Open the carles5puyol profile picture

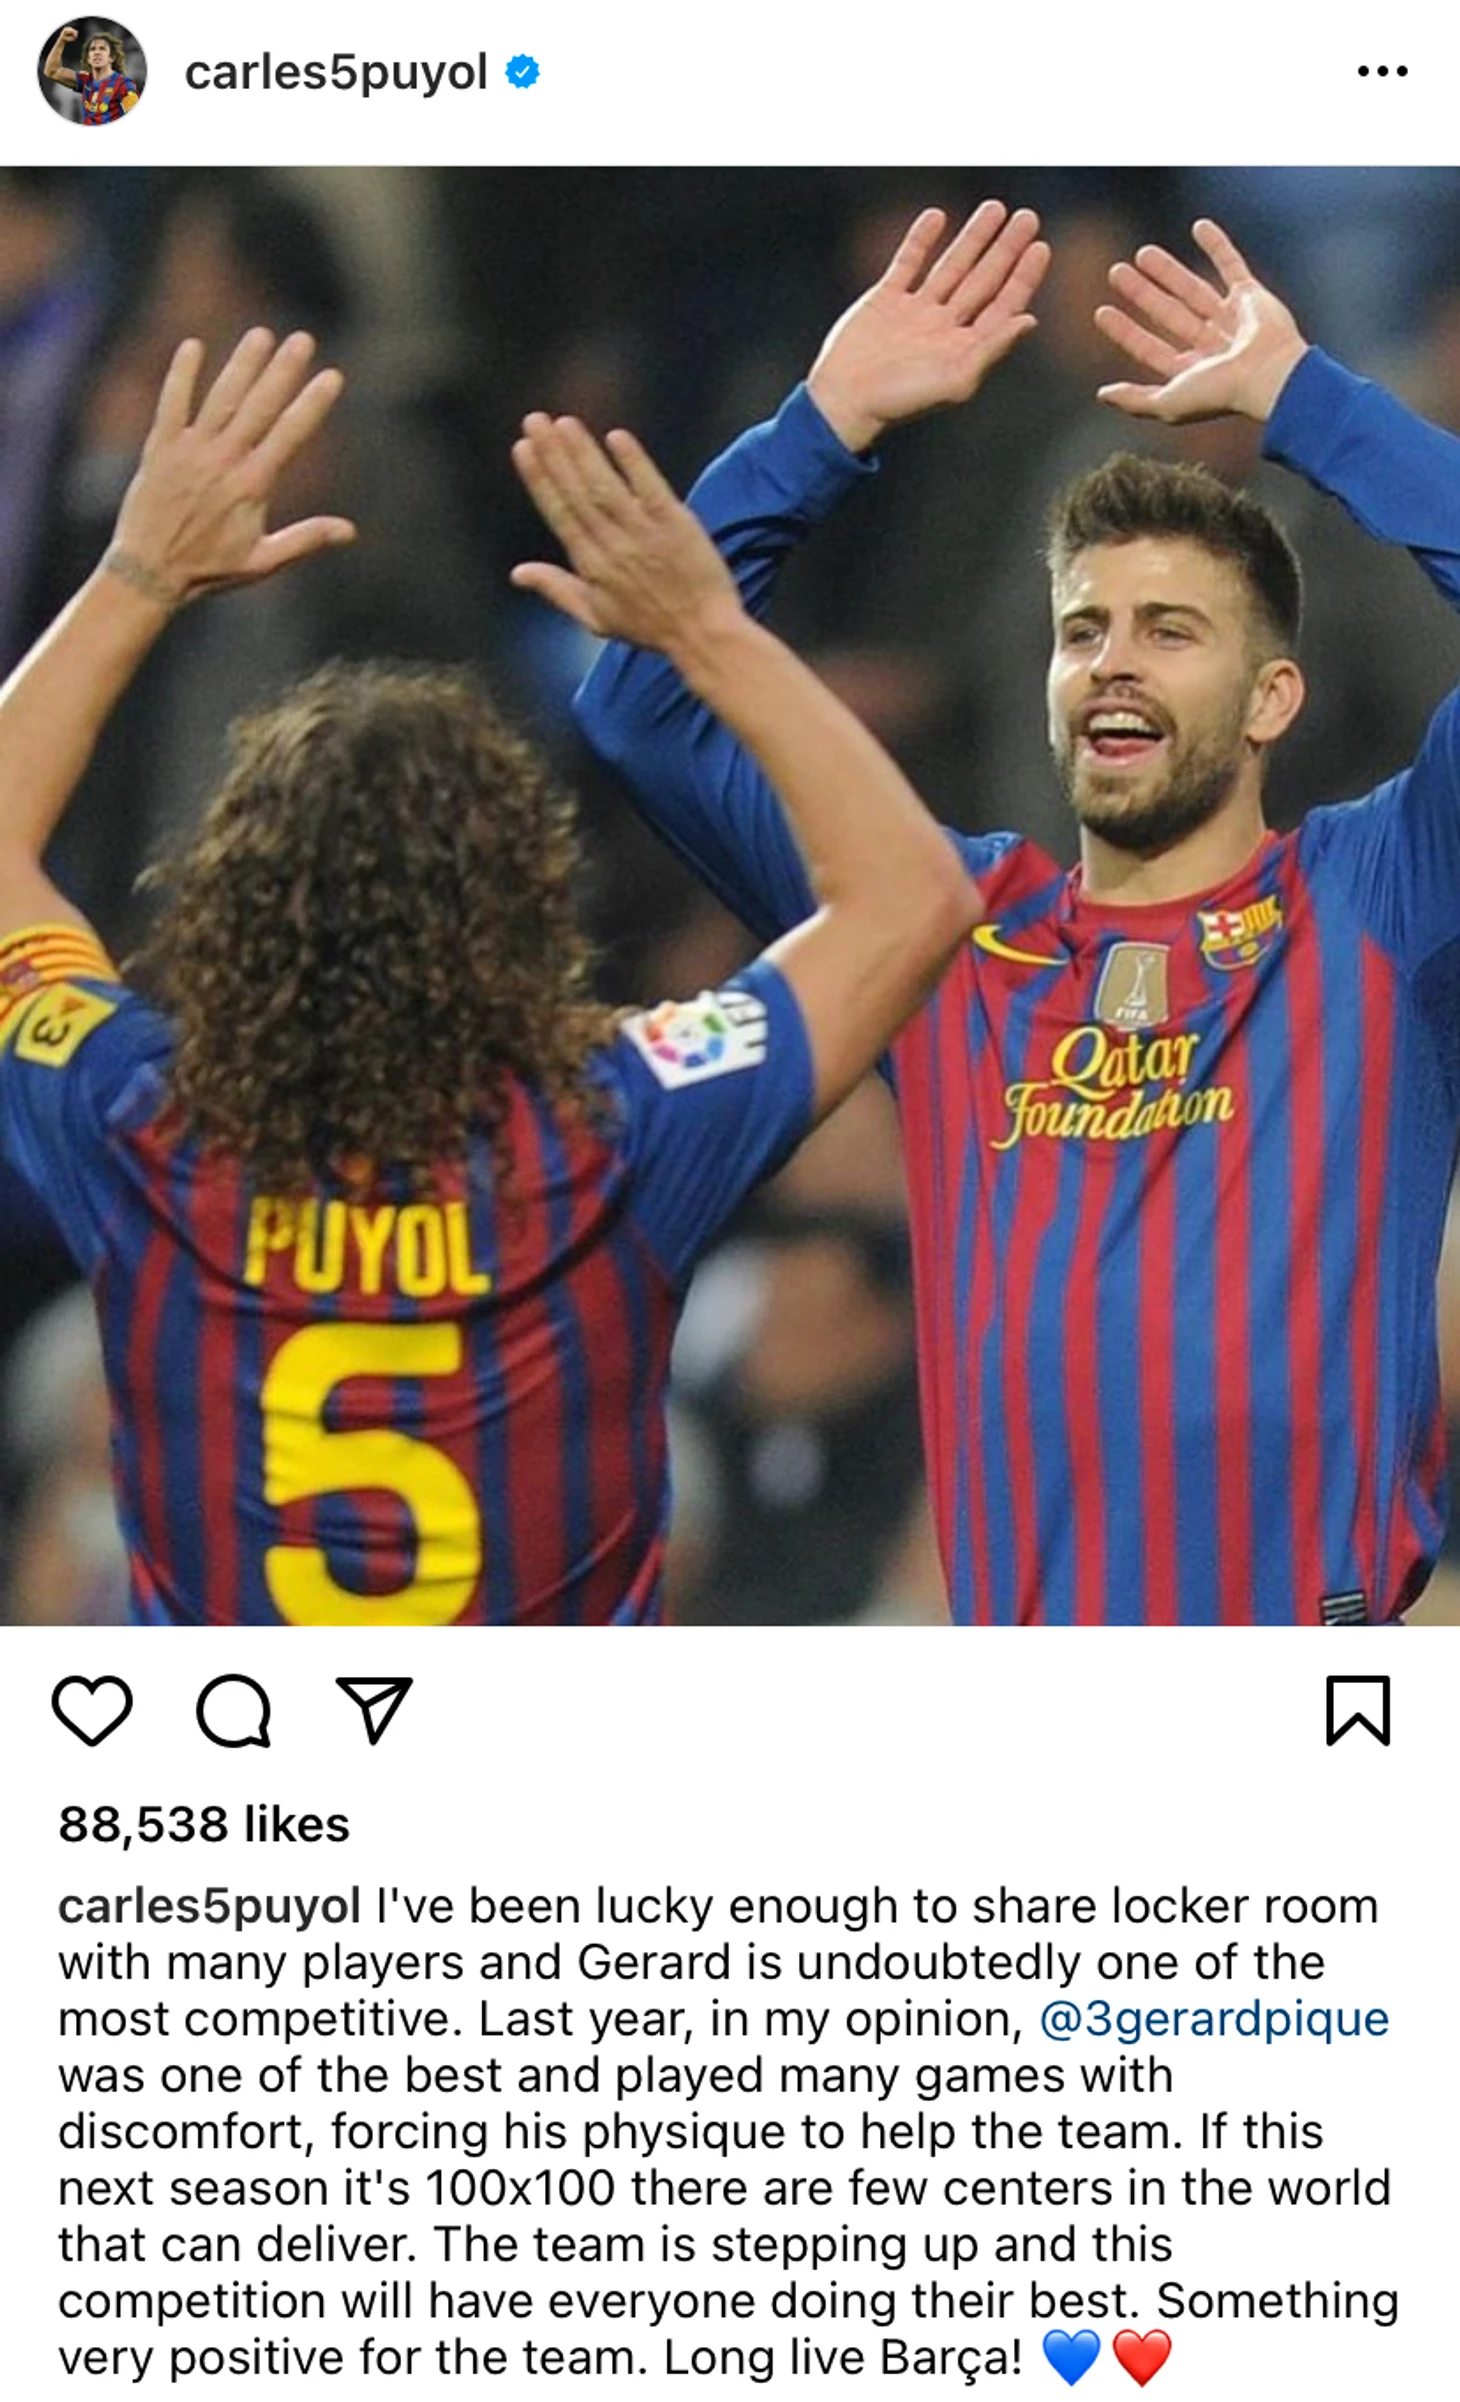pos(92,71)
